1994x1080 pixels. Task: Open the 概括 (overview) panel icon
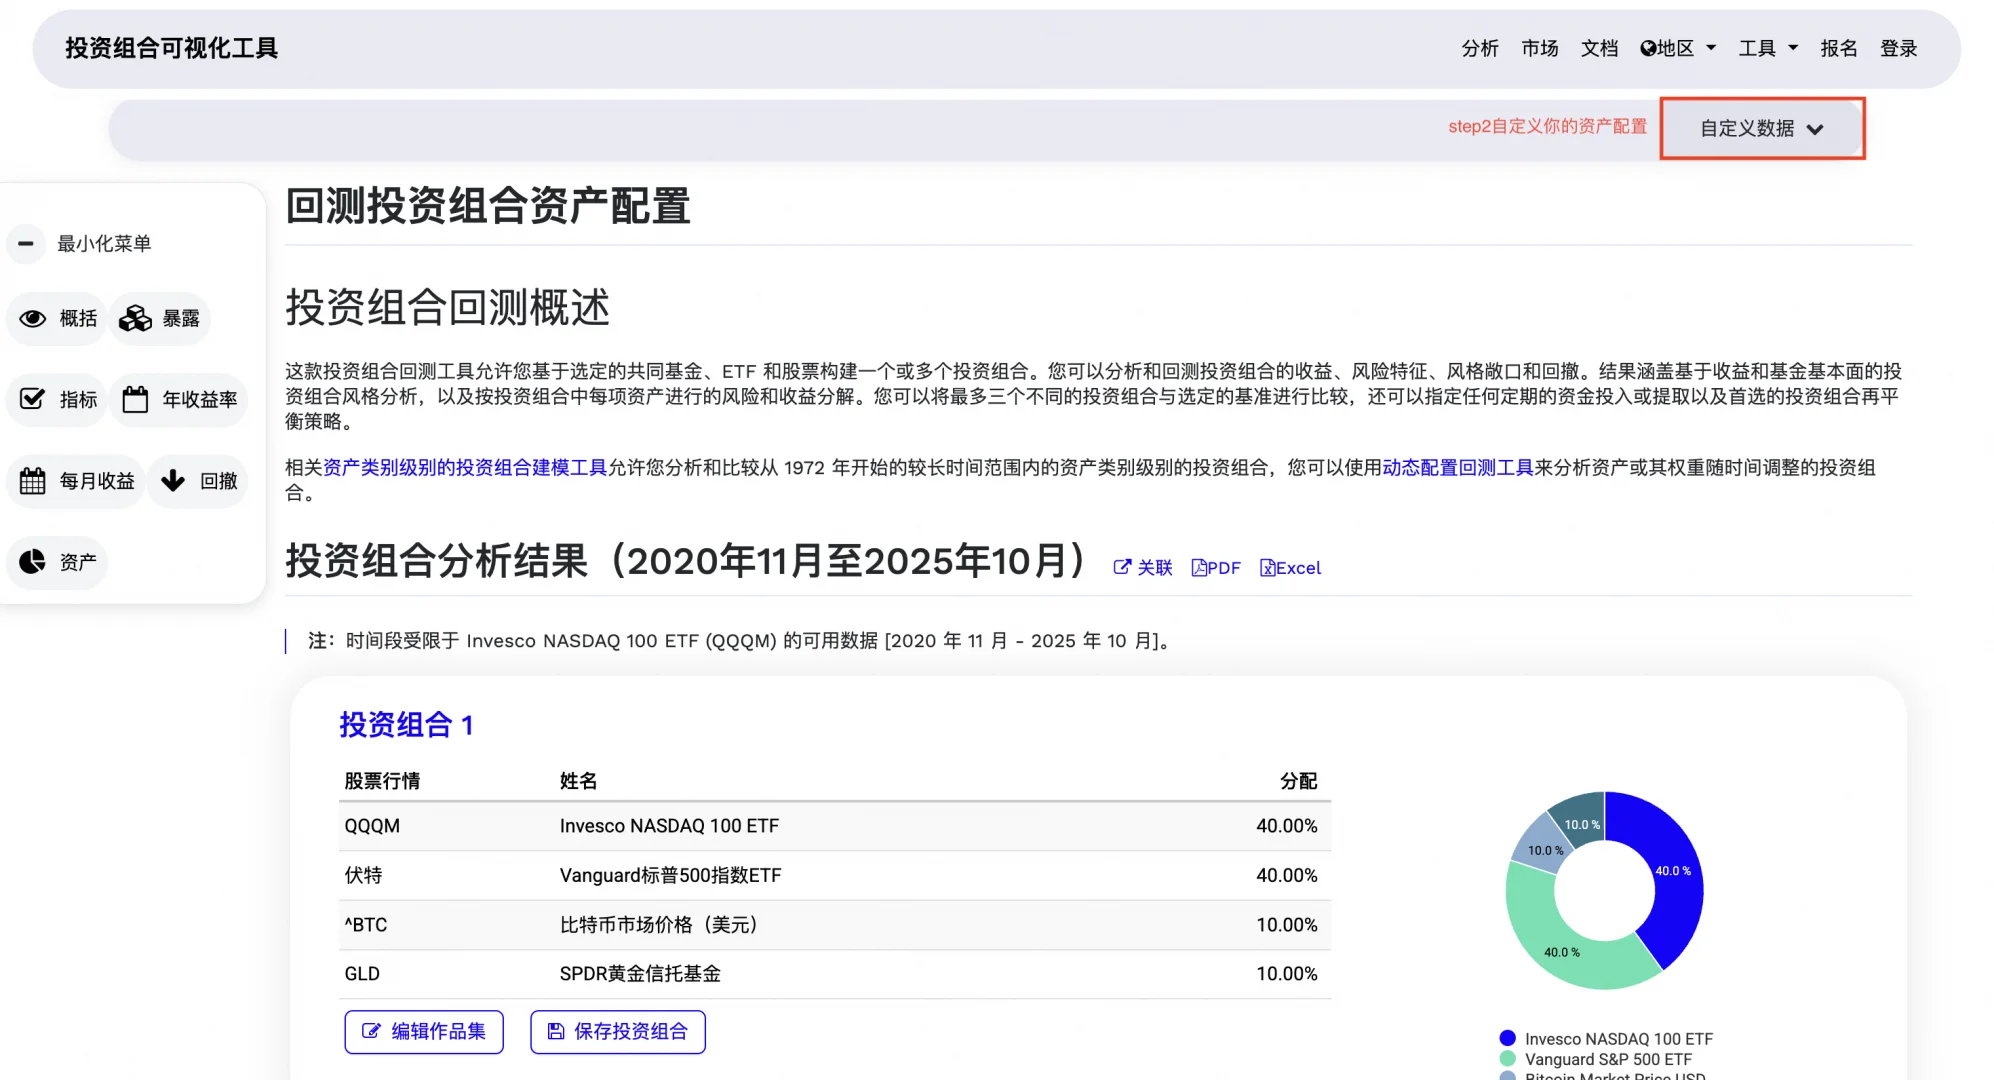coord(31,318)
